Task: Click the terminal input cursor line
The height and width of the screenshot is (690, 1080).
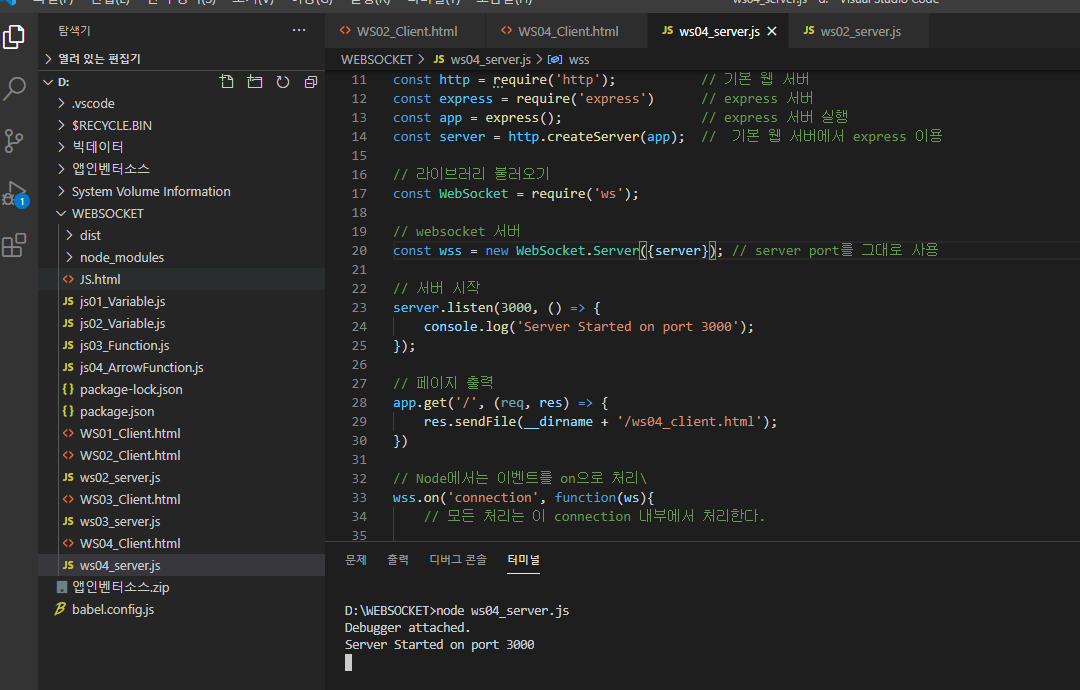Action: (x=349, y=662)
